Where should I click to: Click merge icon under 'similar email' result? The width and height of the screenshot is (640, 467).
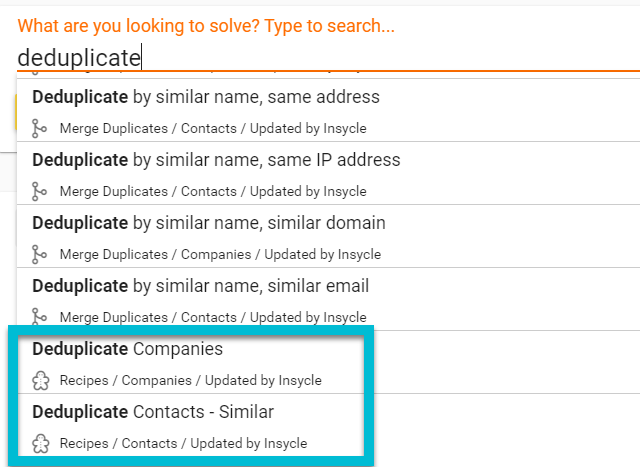click(x=39, y=317)
